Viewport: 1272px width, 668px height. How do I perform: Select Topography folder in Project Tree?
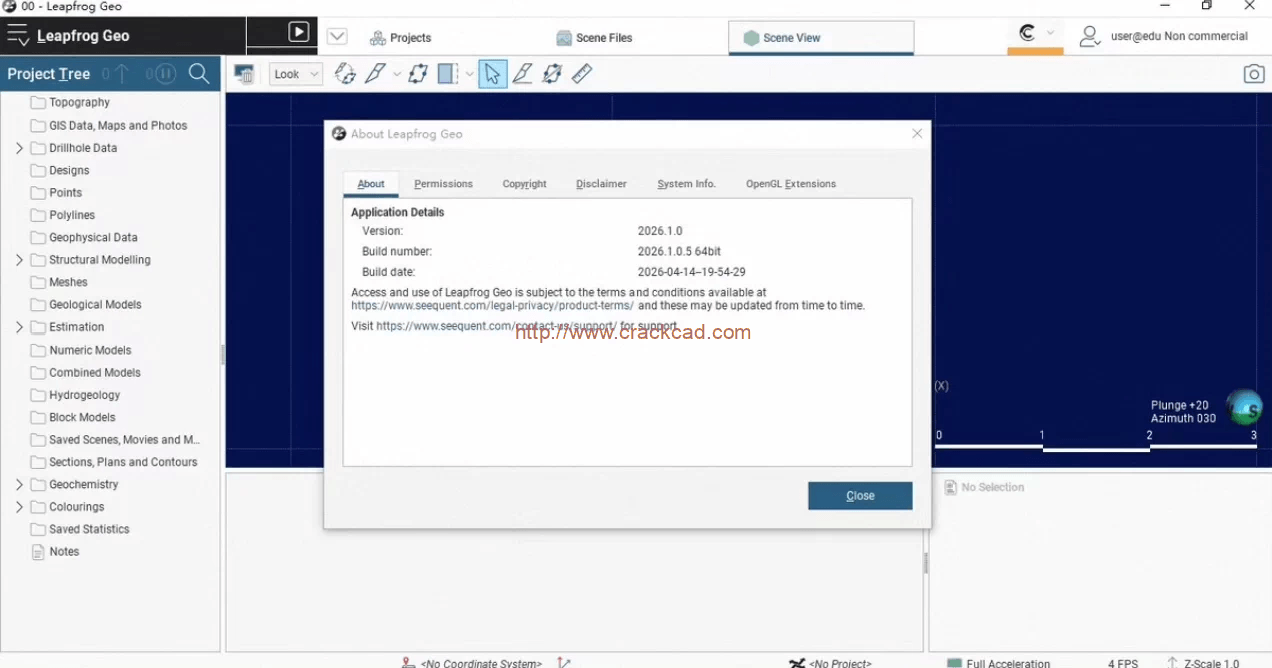[79, 103]
